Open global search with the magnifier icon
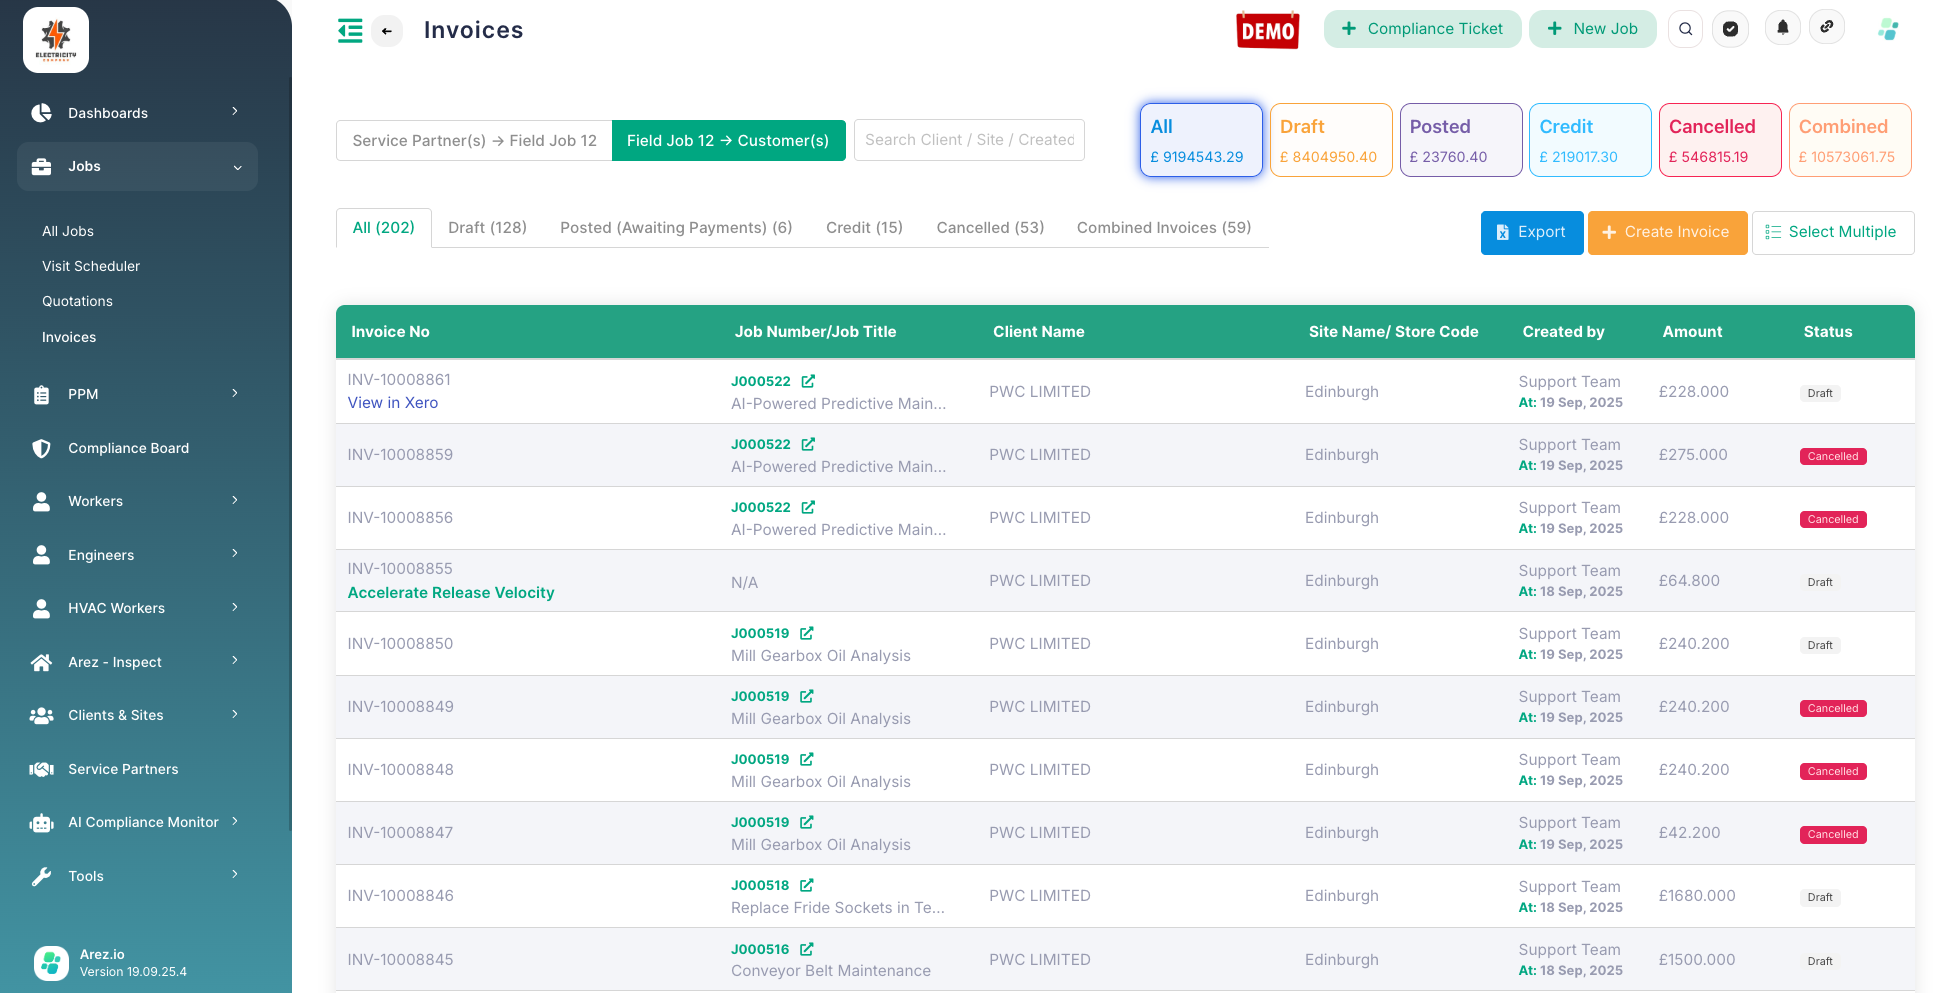This screenshot has width=1934, height=993. click(x=1685, y=29)
